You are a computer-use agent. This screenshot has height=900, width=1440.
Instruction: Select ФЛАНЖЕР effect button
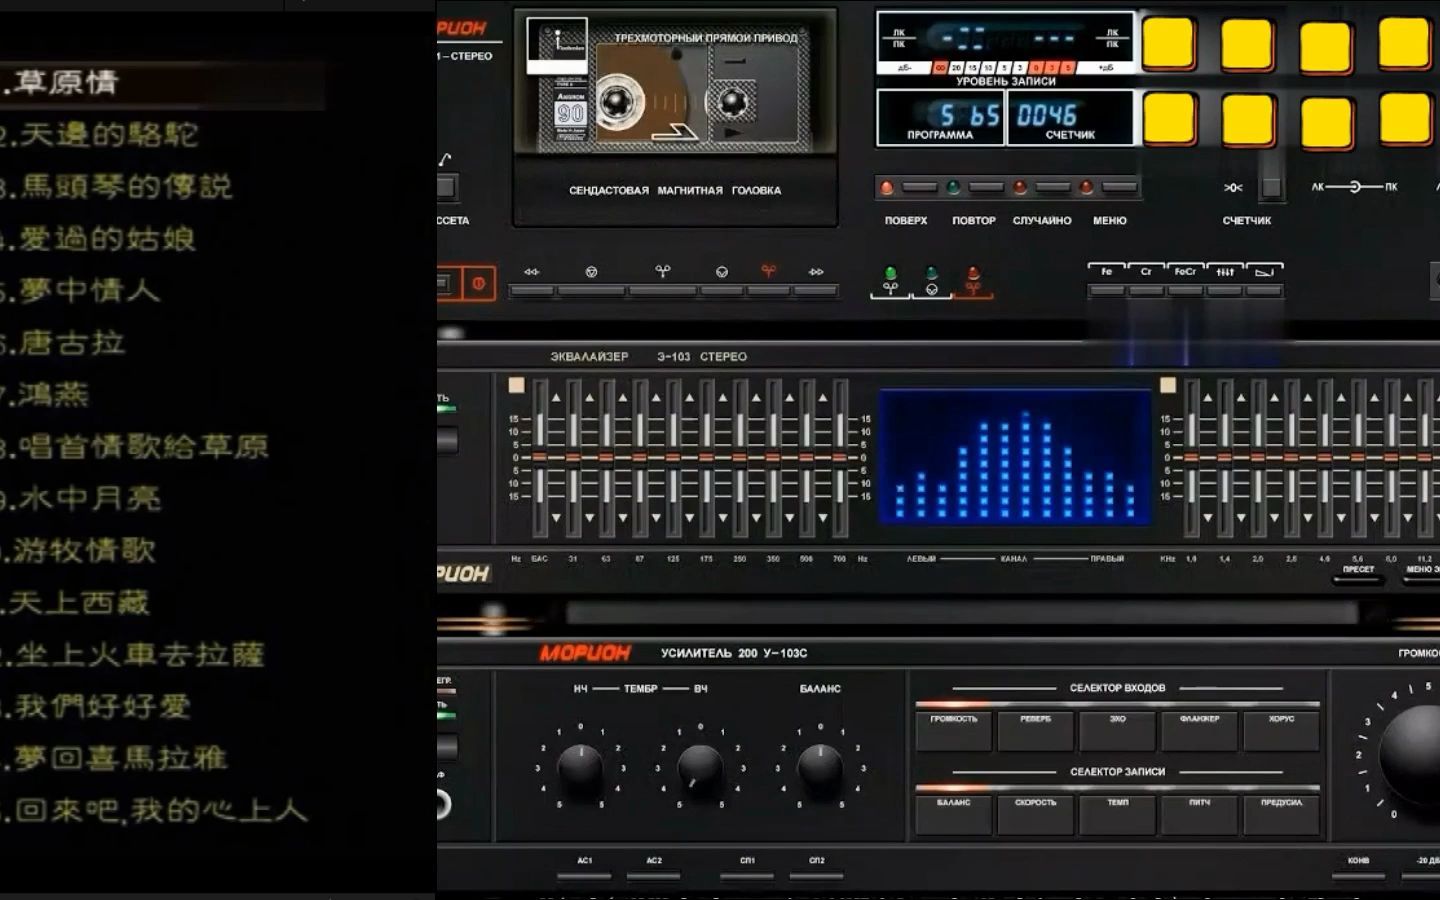pos(1200,731)
